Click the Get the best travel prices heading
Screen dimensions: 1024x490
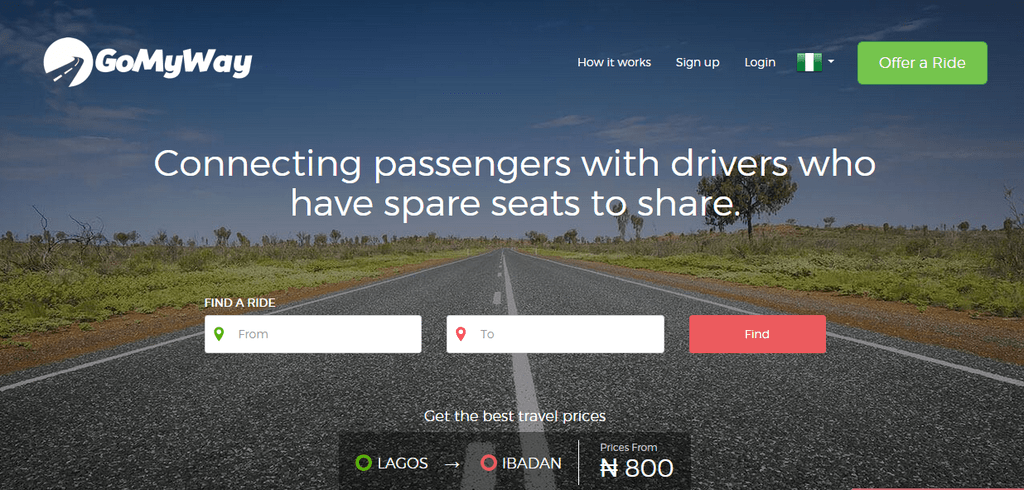515,416
